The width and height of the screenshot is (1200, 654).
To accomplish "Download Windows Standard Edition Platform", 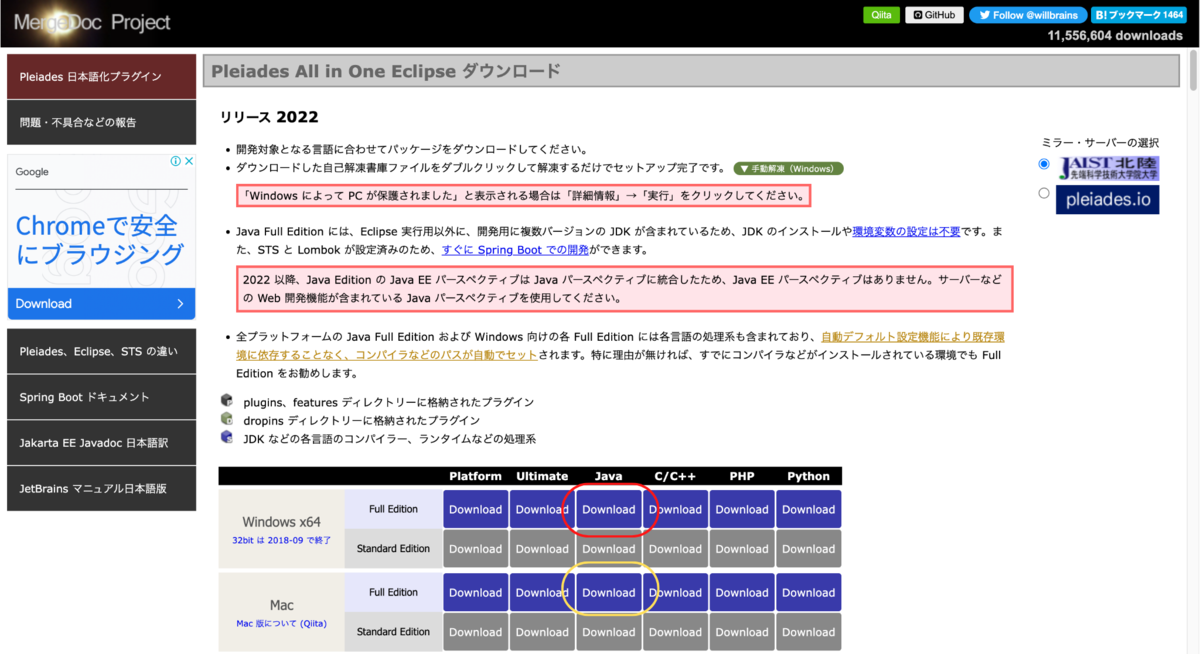I will pyautogui.click(x=475, y=549).
